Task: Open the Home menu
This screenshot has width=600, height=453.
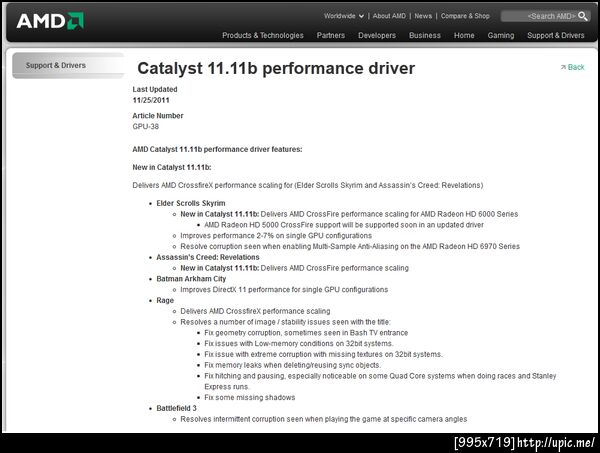Action: pos(464,35)
